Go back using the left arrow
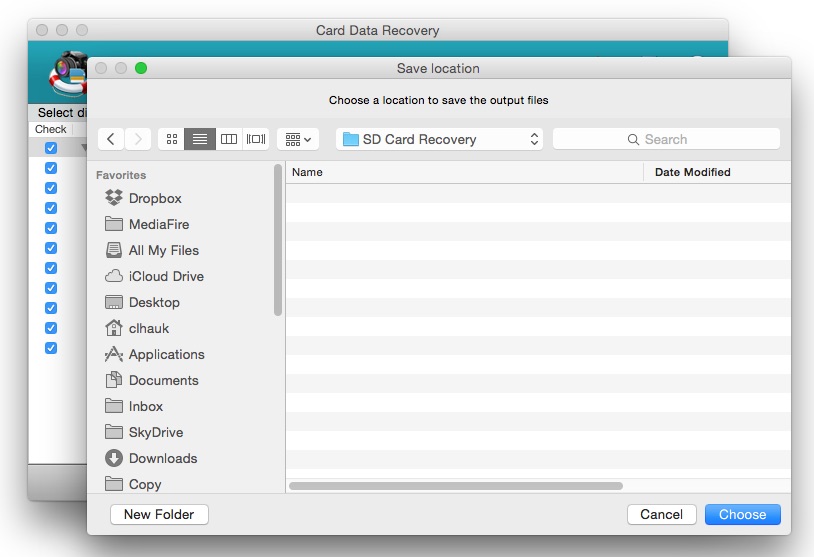Screen dimensions: 814x557 tap(111, 139)
